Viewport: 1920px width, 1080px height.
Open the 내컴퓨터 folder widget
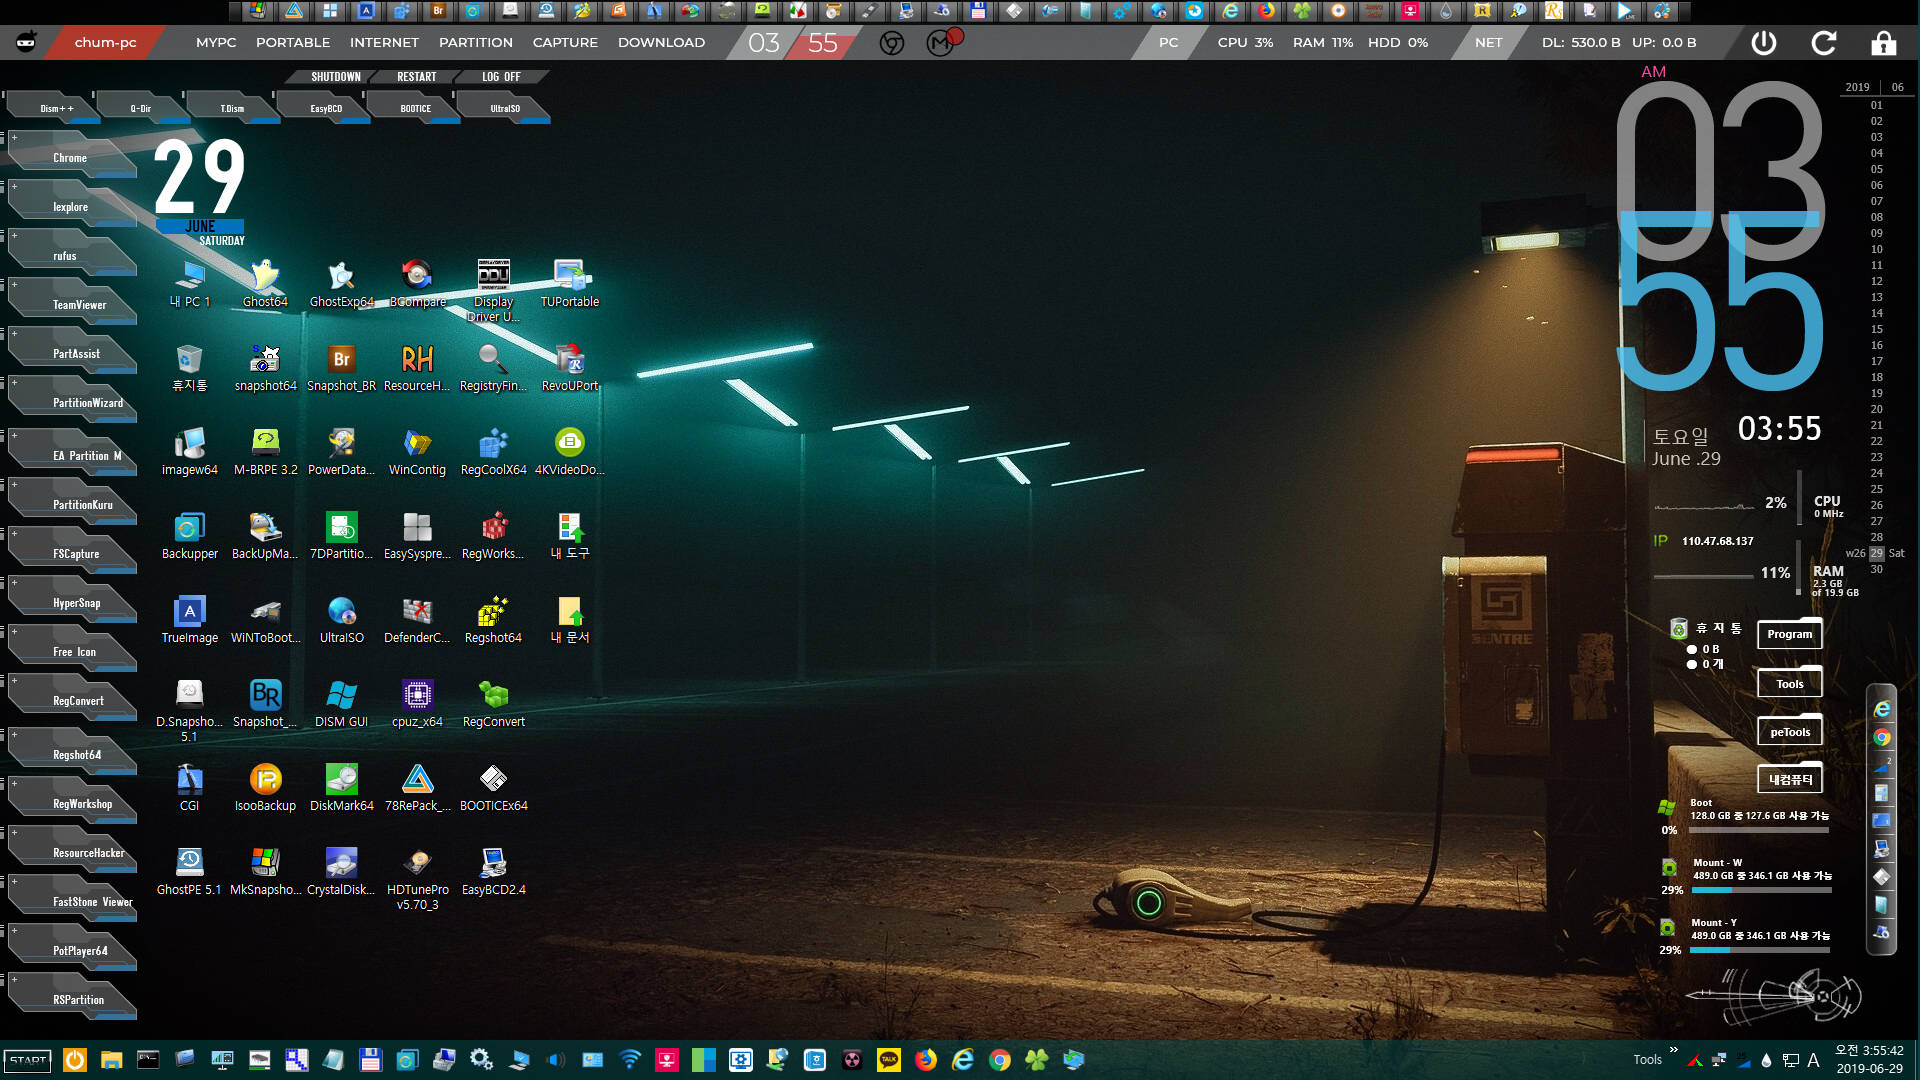(x=1789, y=779)
